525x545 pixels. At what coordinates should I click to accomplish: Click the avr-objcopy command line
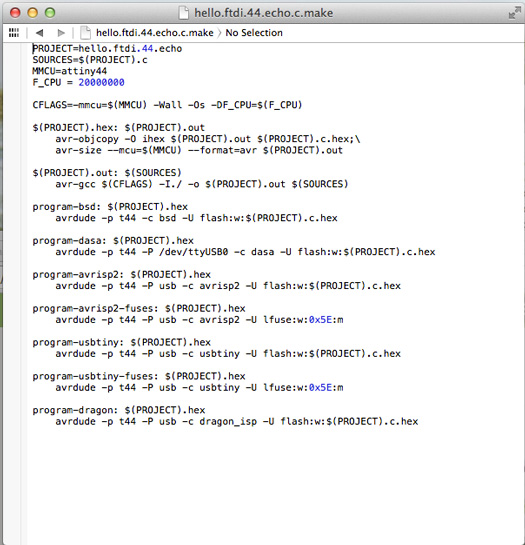point(208,139)
